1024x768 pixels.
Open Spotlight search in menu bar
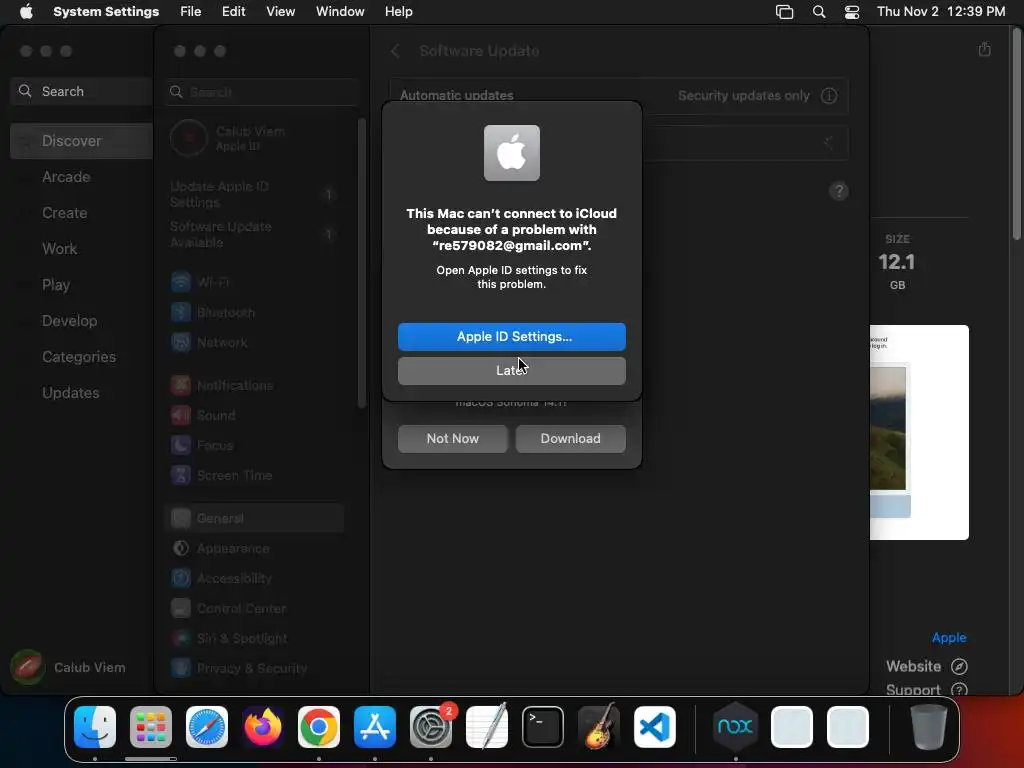(x=819, y=12)
